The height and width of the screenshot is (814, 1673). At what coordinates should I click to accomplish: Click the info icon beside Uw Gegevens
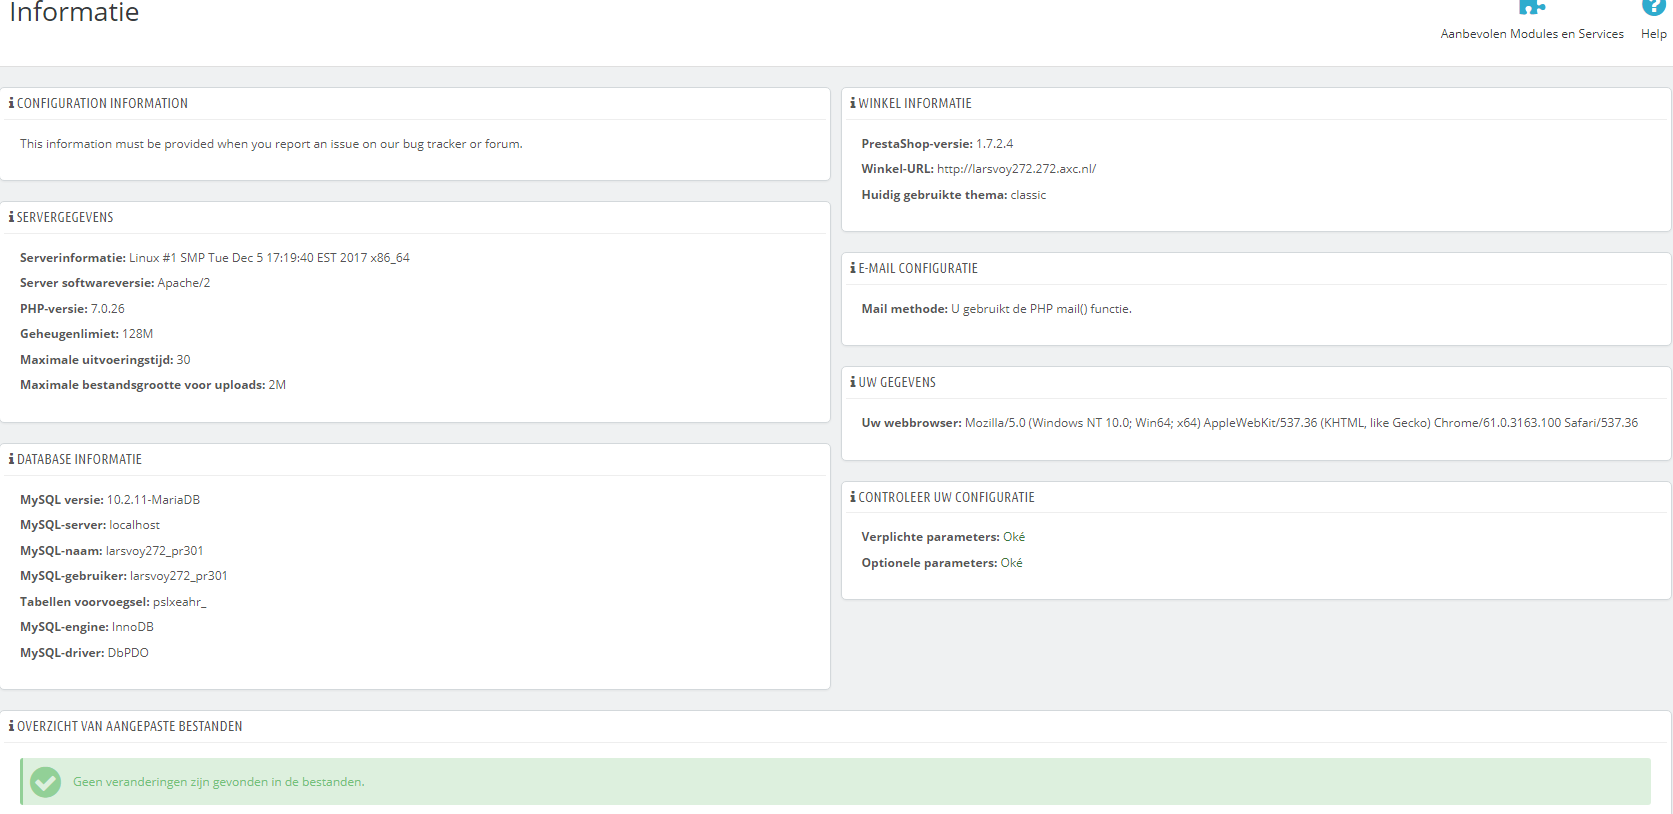pyautogui.click(x=853, y=382)
